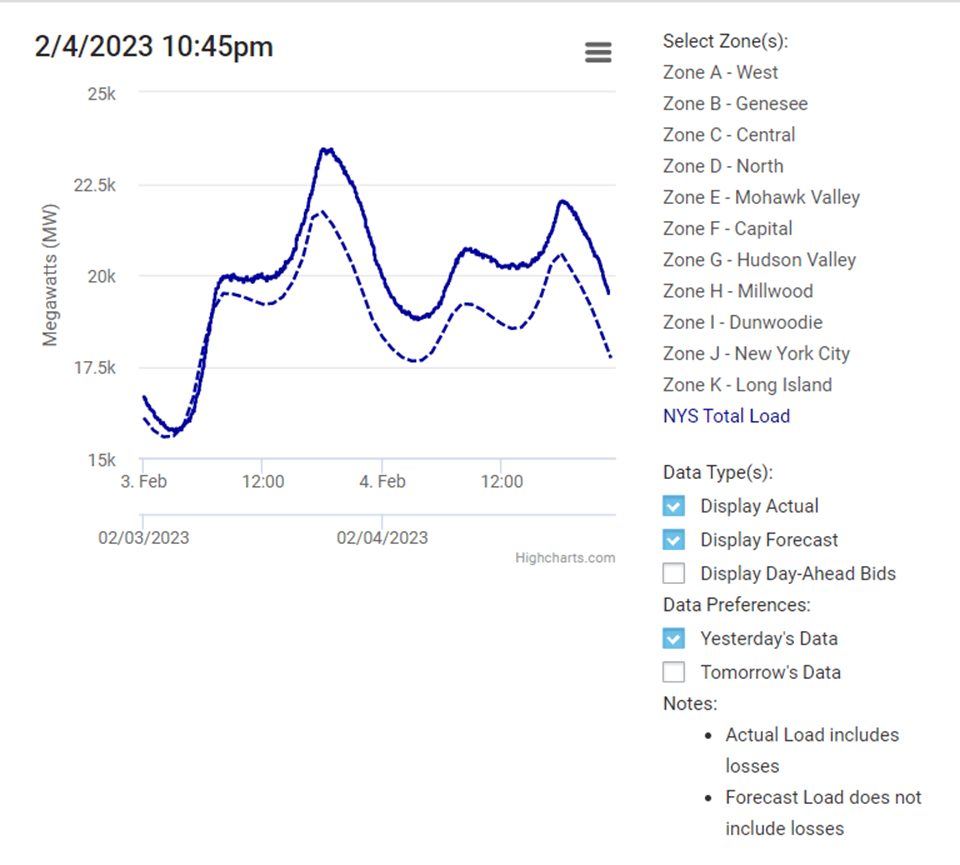This screenshot has width=960, height=865.
Task: Pick Zone D - North
Action: 723,166
